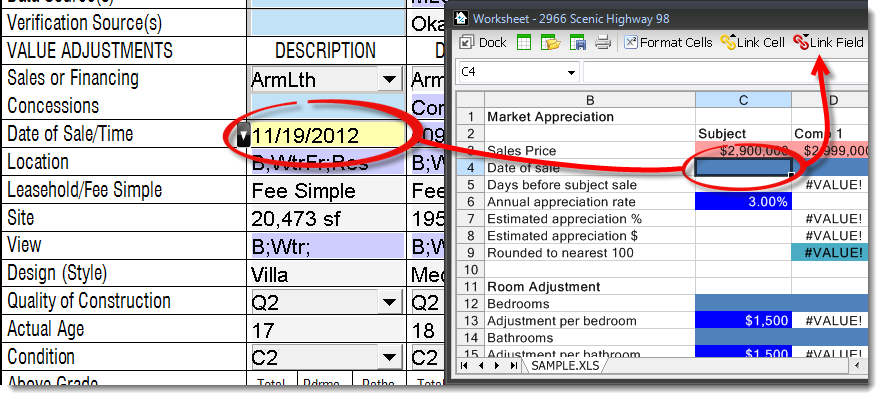883x400 pixels.
Task: Click the 20,473 sf Site field
Action: click(x=326, y=218)
